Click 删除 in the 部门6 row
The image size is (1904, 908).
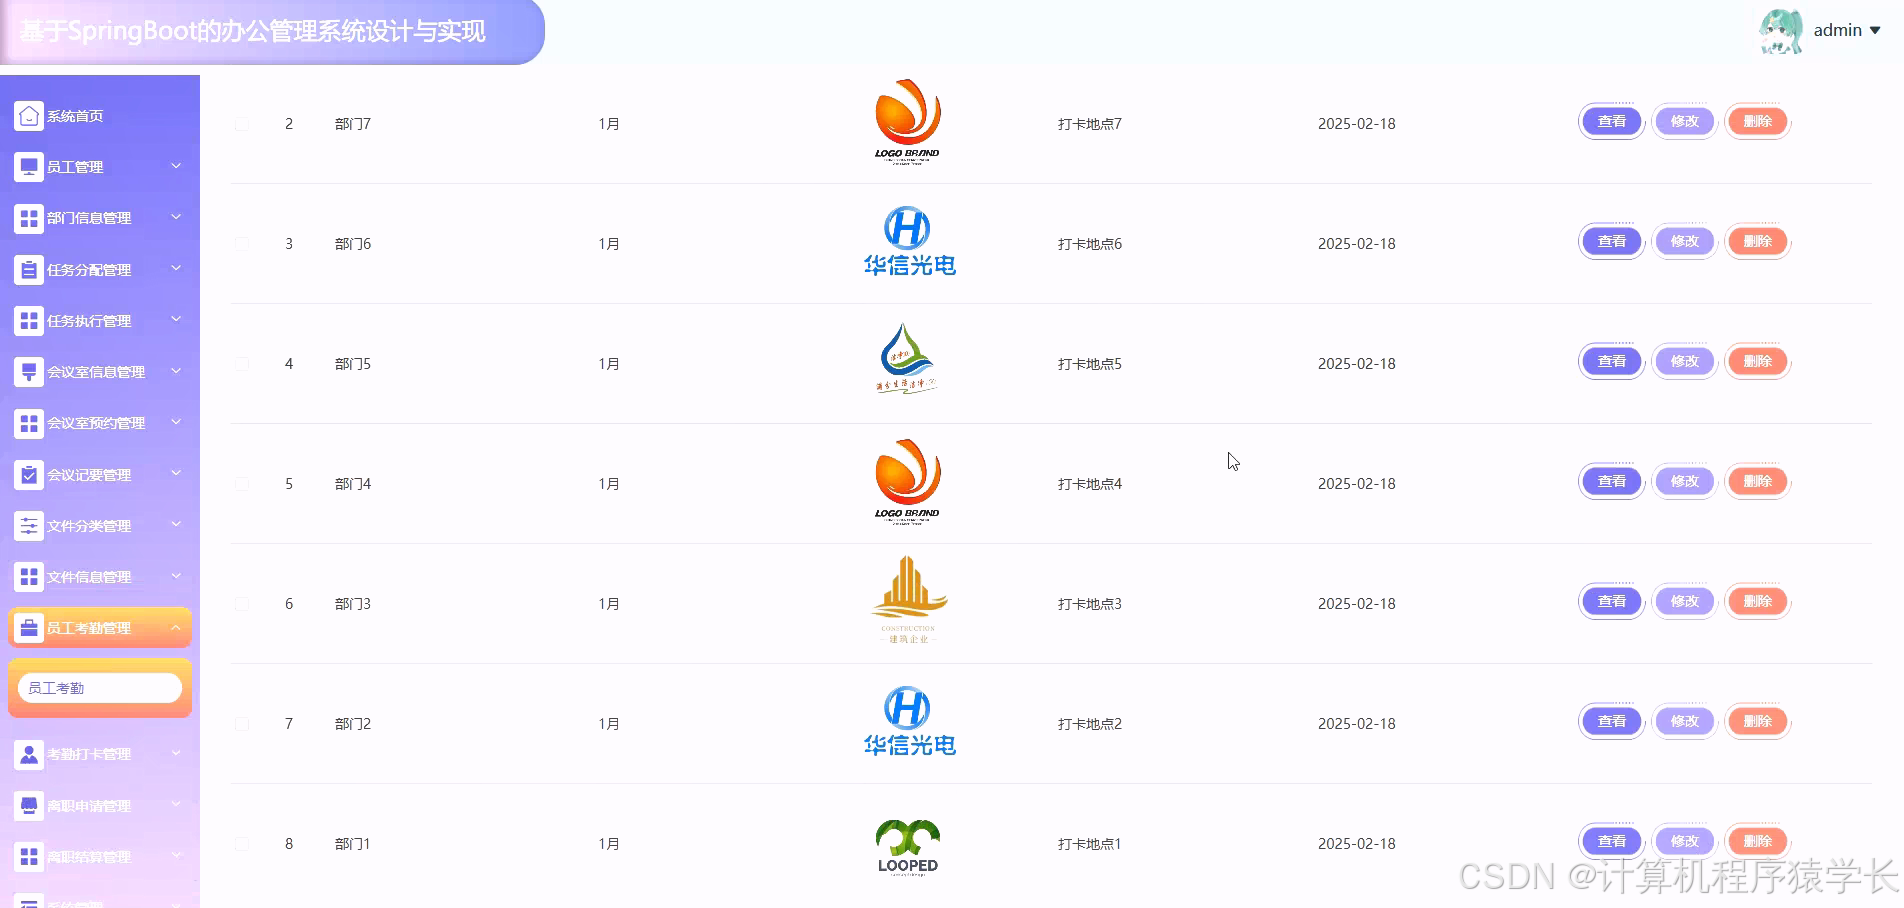point(1758,242)
